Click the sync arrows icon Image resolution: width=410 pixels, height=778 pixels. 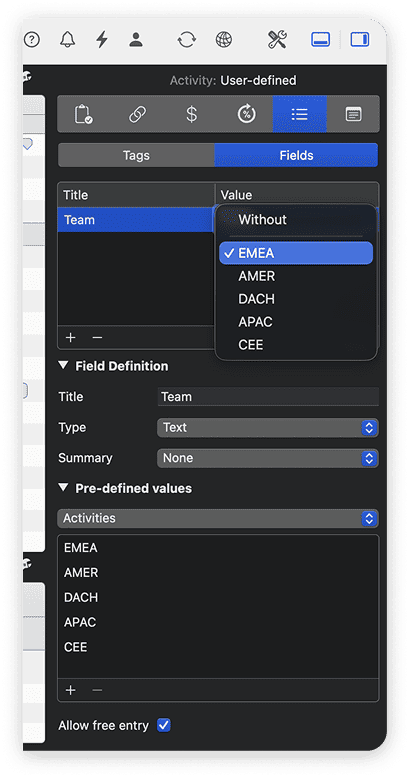pyautogui.click(x=187, y=40)
